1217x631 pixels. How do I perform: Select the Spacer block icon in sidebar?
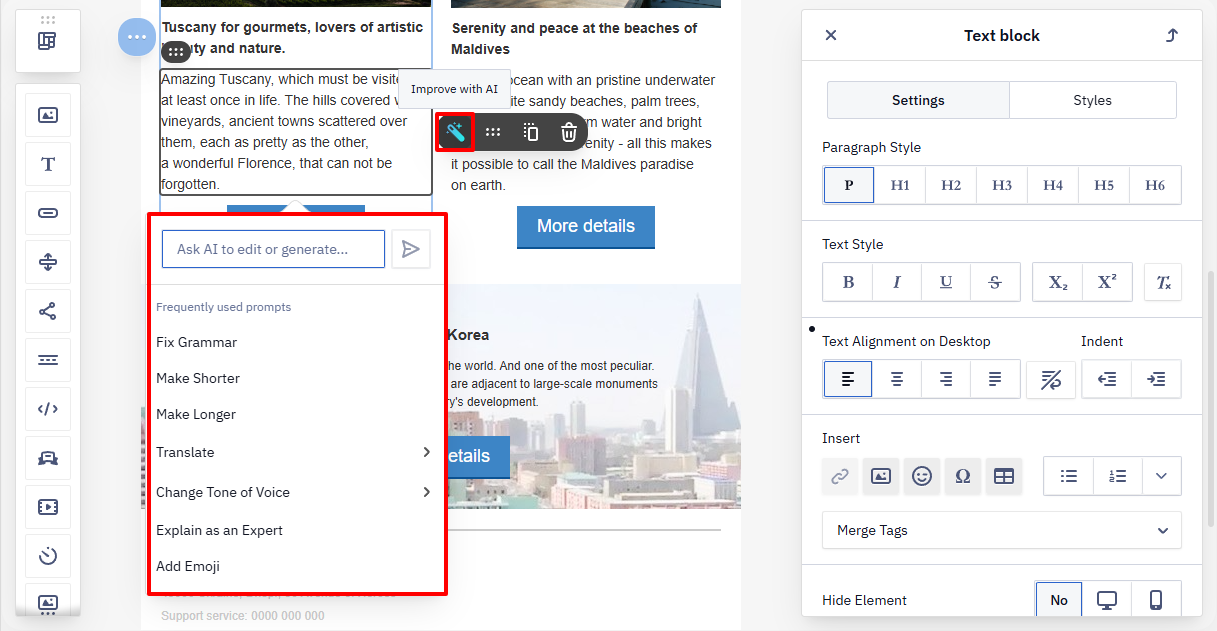coord(48,262)
